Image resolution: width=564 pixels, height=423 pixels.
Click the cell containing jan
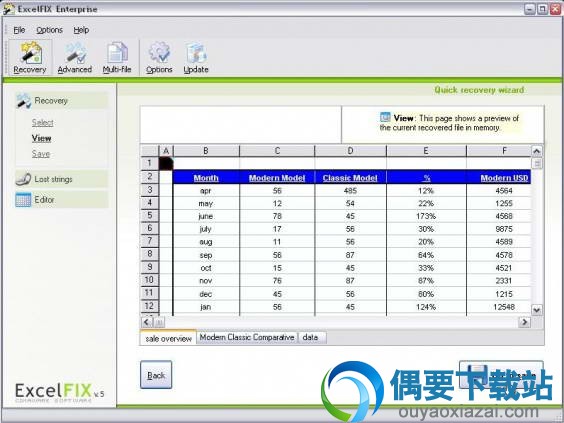pyautogui.click(x=206, y=307)
